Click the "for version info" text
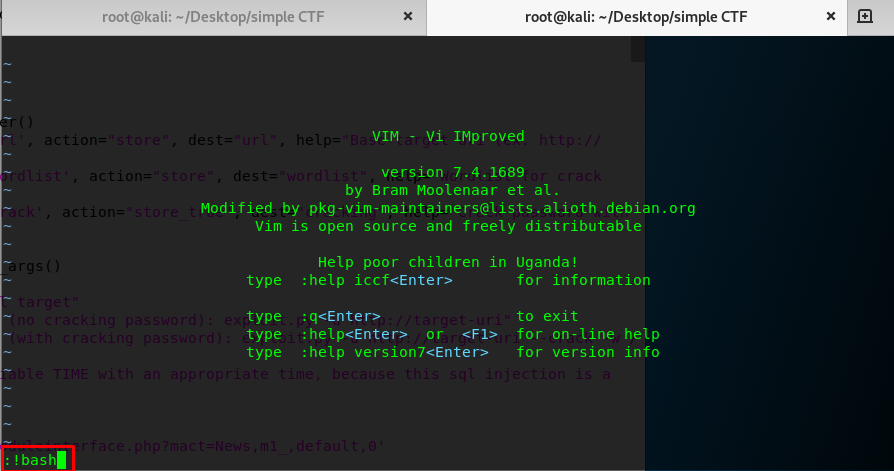Viewport: 894px width, 471px height. (588, 352)
